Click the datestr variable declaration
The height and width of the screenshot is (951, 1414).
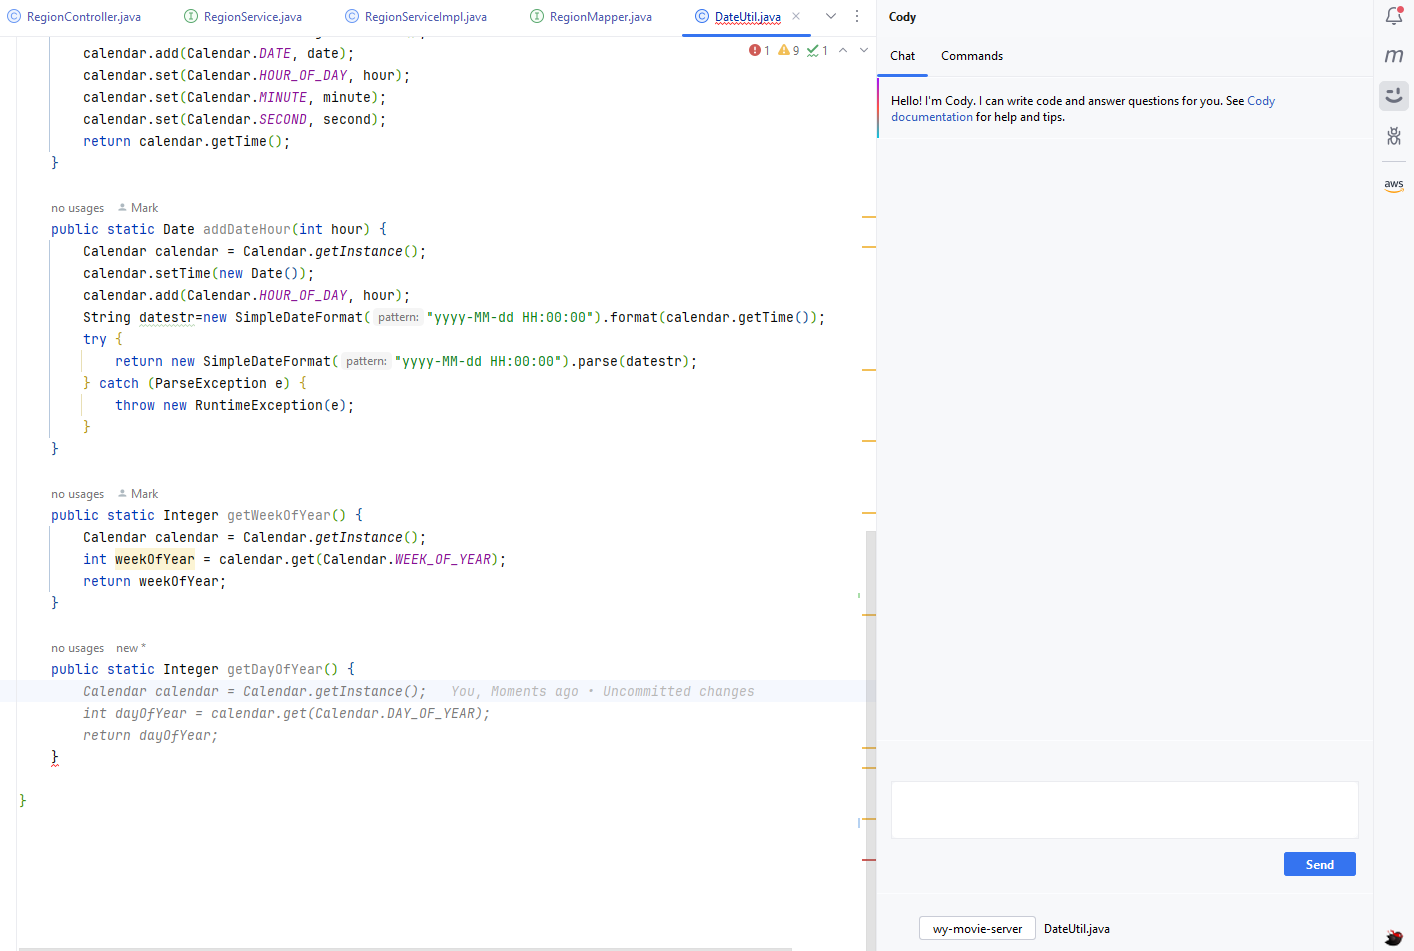(167, 317)
